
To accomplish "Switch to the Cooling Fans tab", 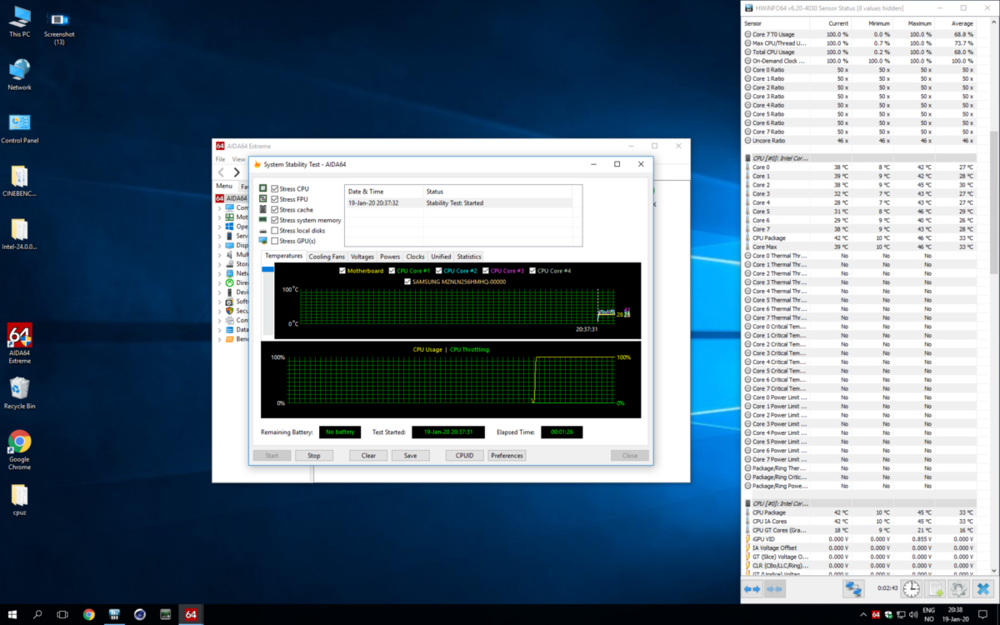I will [327, 256].
